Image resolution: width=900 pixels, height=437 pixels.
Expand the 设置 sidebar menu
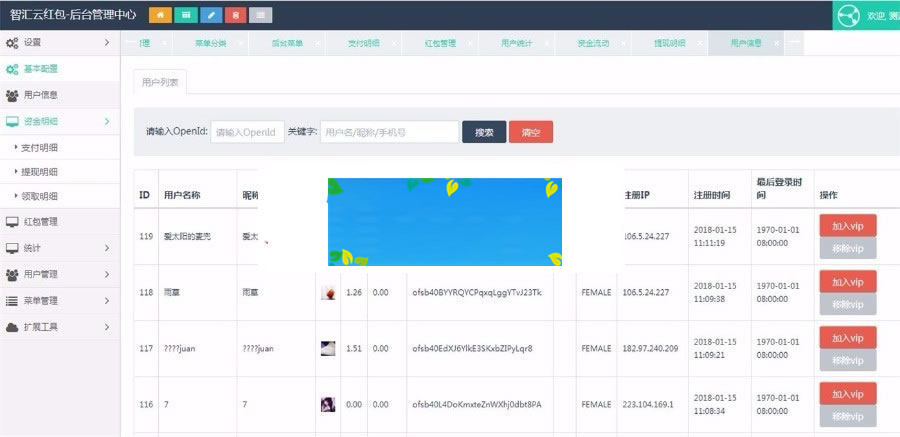58,43
